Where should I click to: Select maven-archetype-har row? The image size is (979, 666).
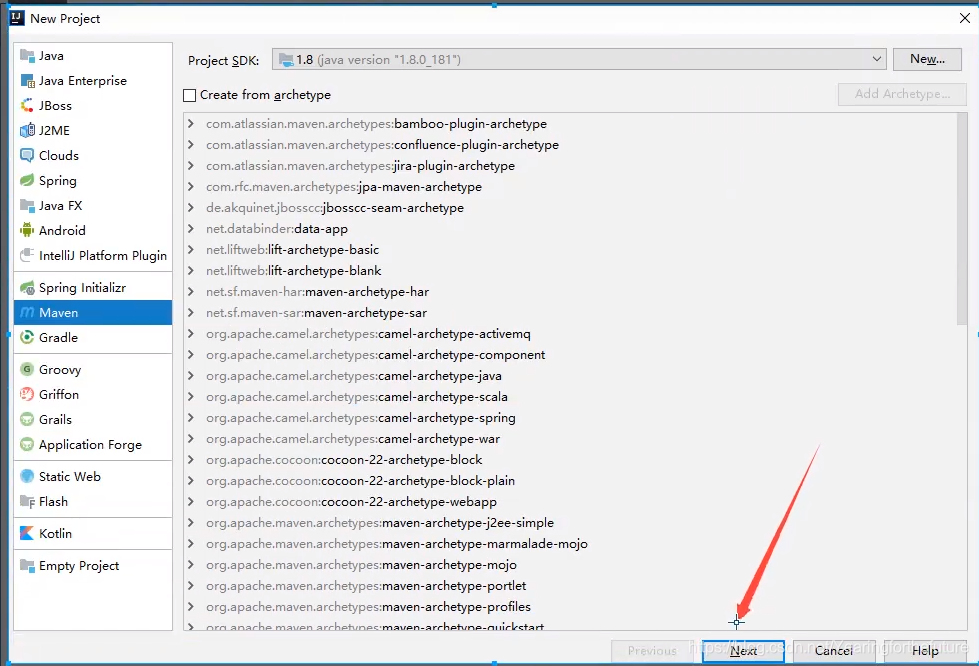[570, 291]
